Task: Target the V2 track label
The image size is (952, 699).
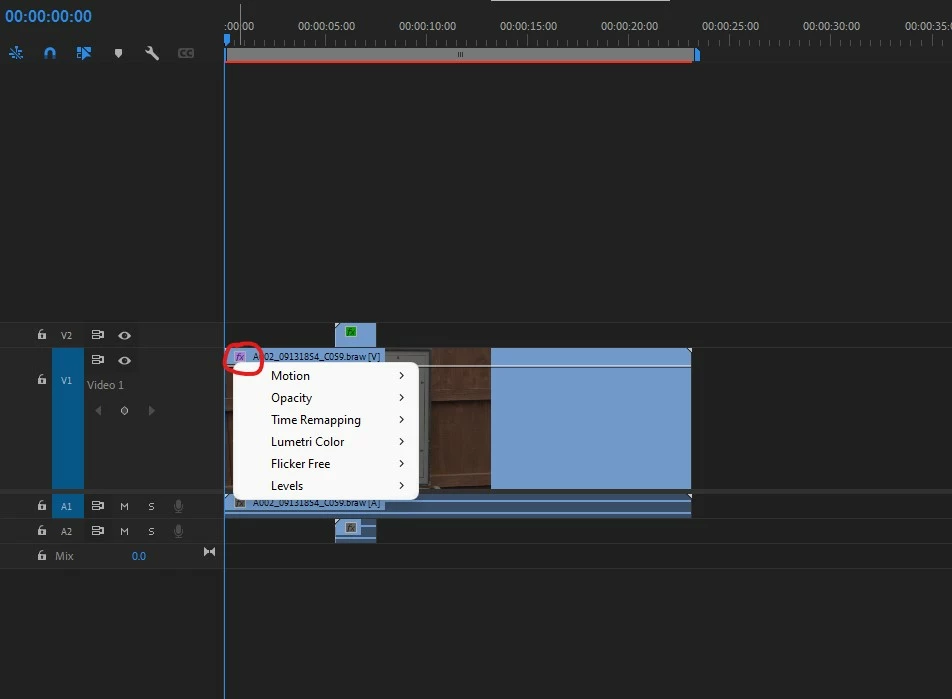Action: pyautogui.click(x=66, y=335)
